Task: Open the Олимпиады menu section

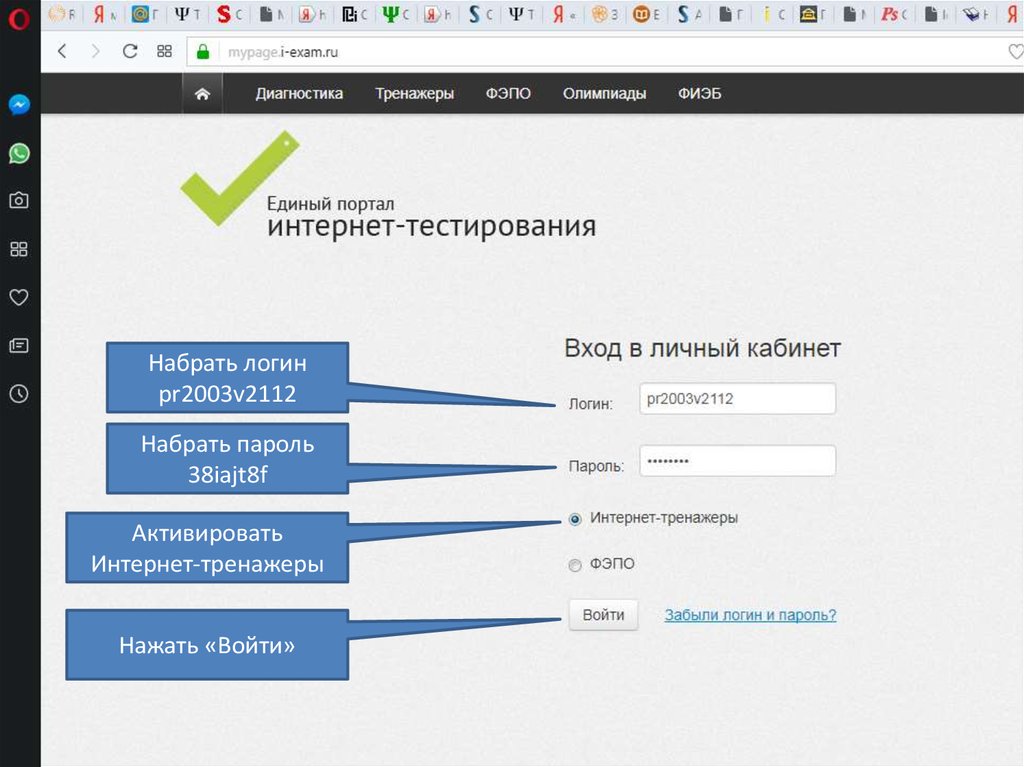Action: pos(605,93)
